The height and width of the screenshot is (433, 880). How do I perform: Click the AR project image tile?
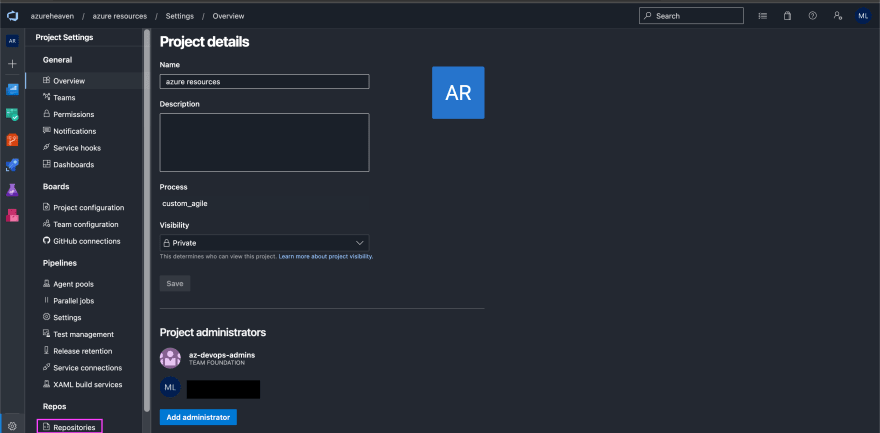458,93
